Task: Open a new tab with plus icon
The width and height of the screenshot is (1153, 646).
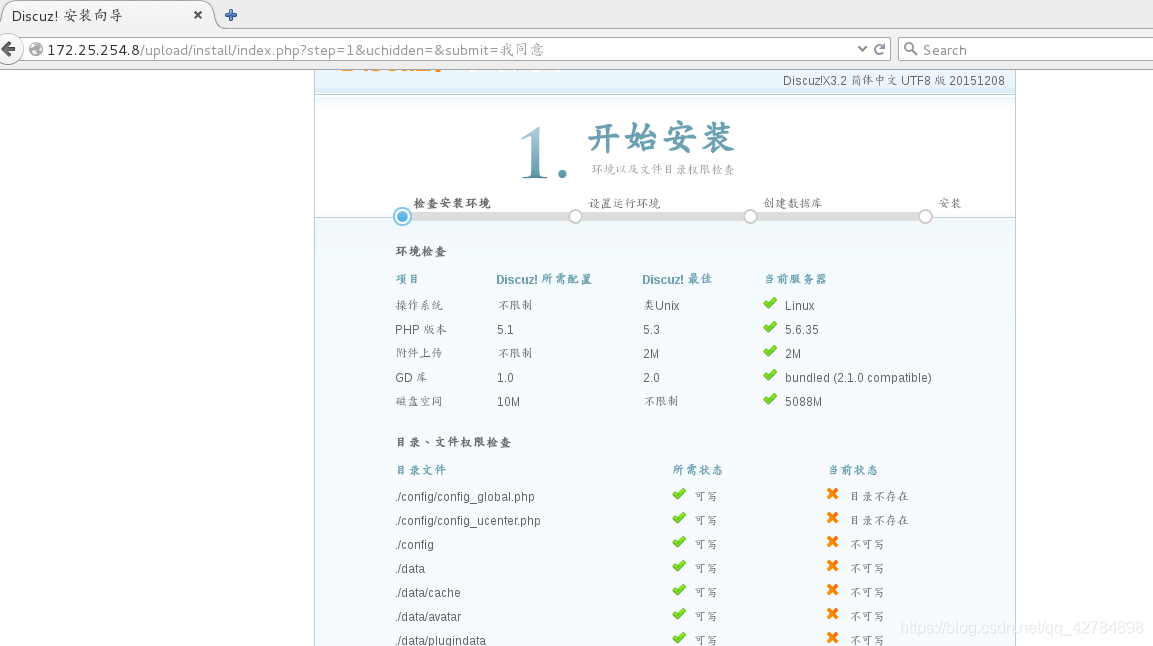Action: 231,15
